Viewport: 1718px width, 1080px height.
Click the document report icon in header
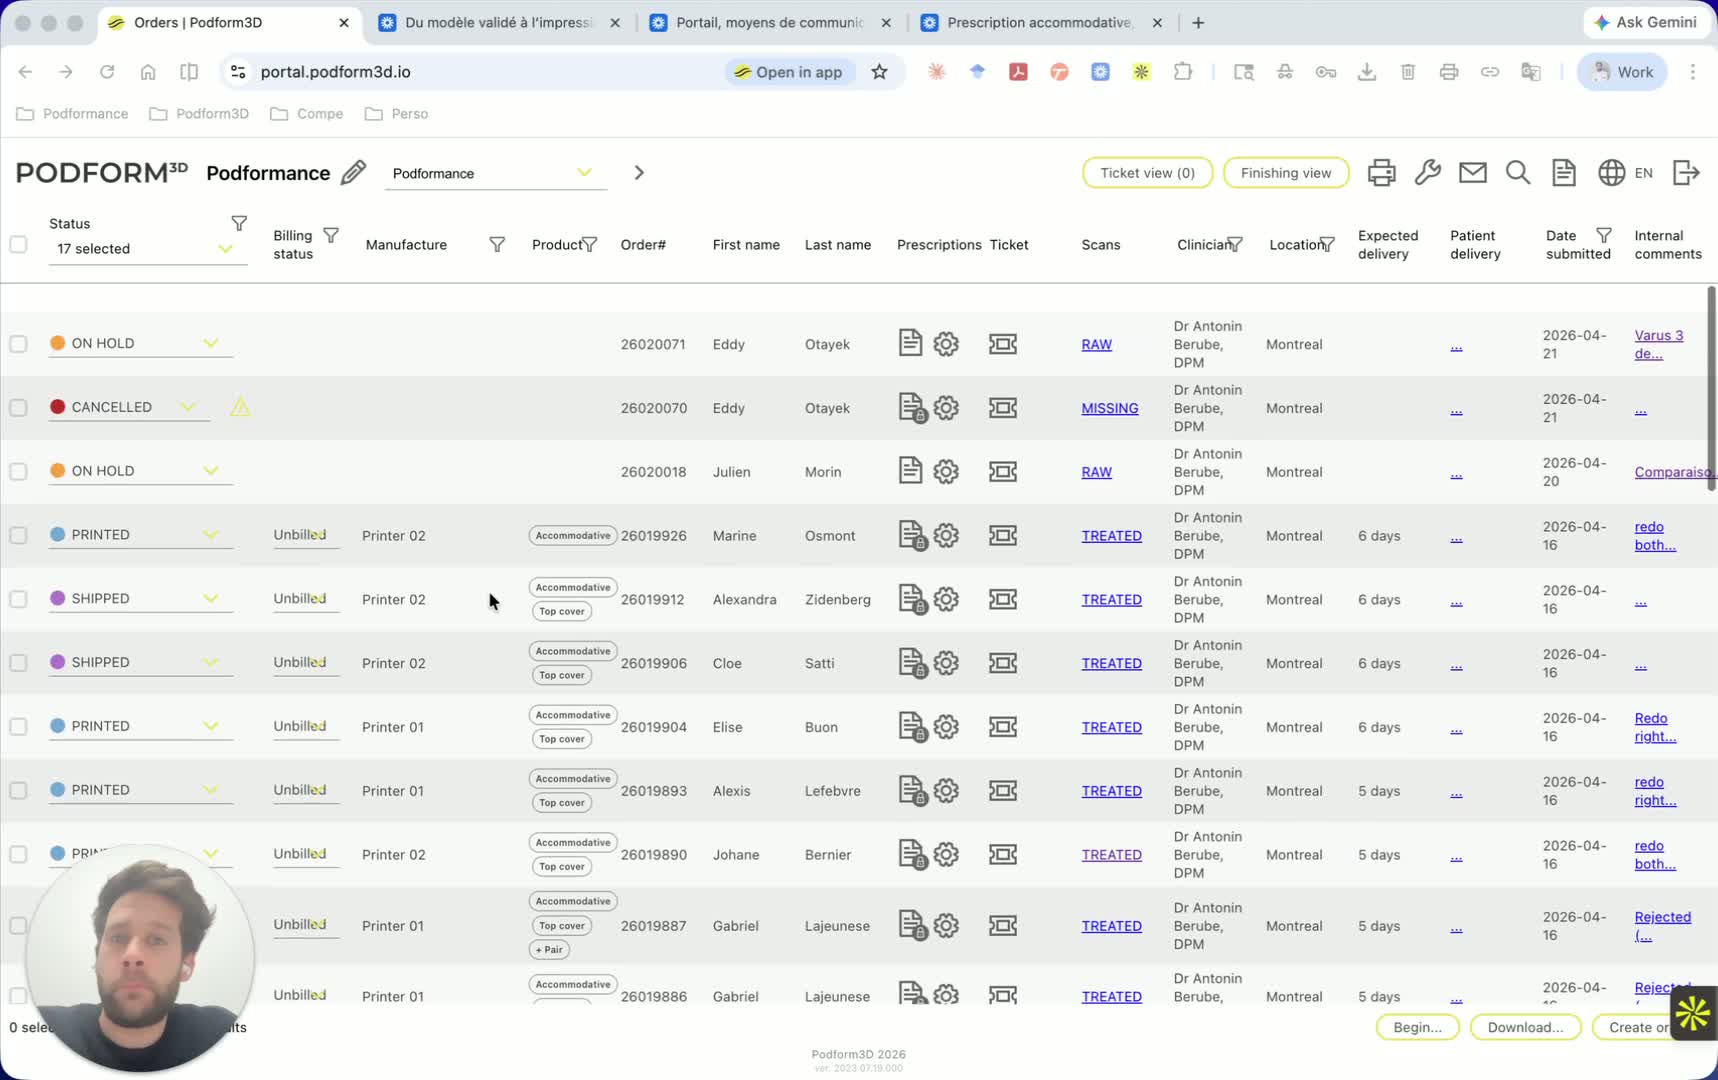[x=1564, y=173]
